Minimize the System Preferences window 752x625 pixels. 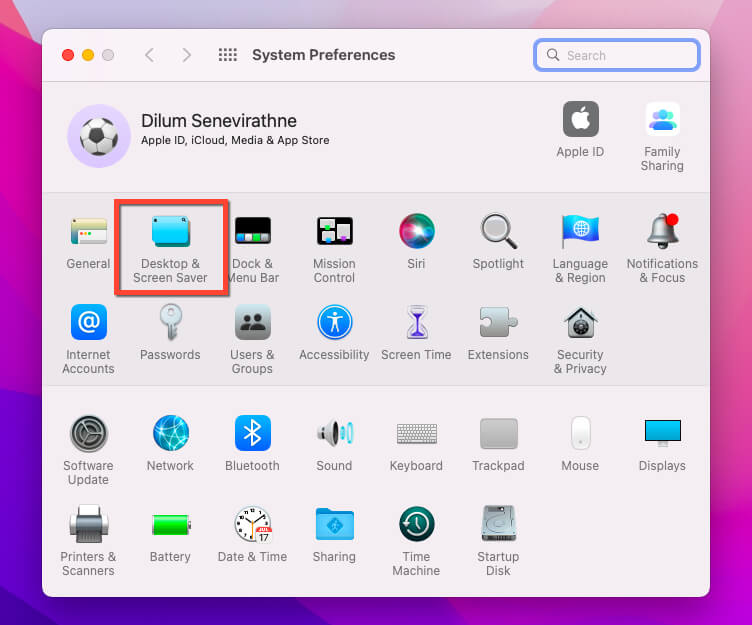point(88,55)
